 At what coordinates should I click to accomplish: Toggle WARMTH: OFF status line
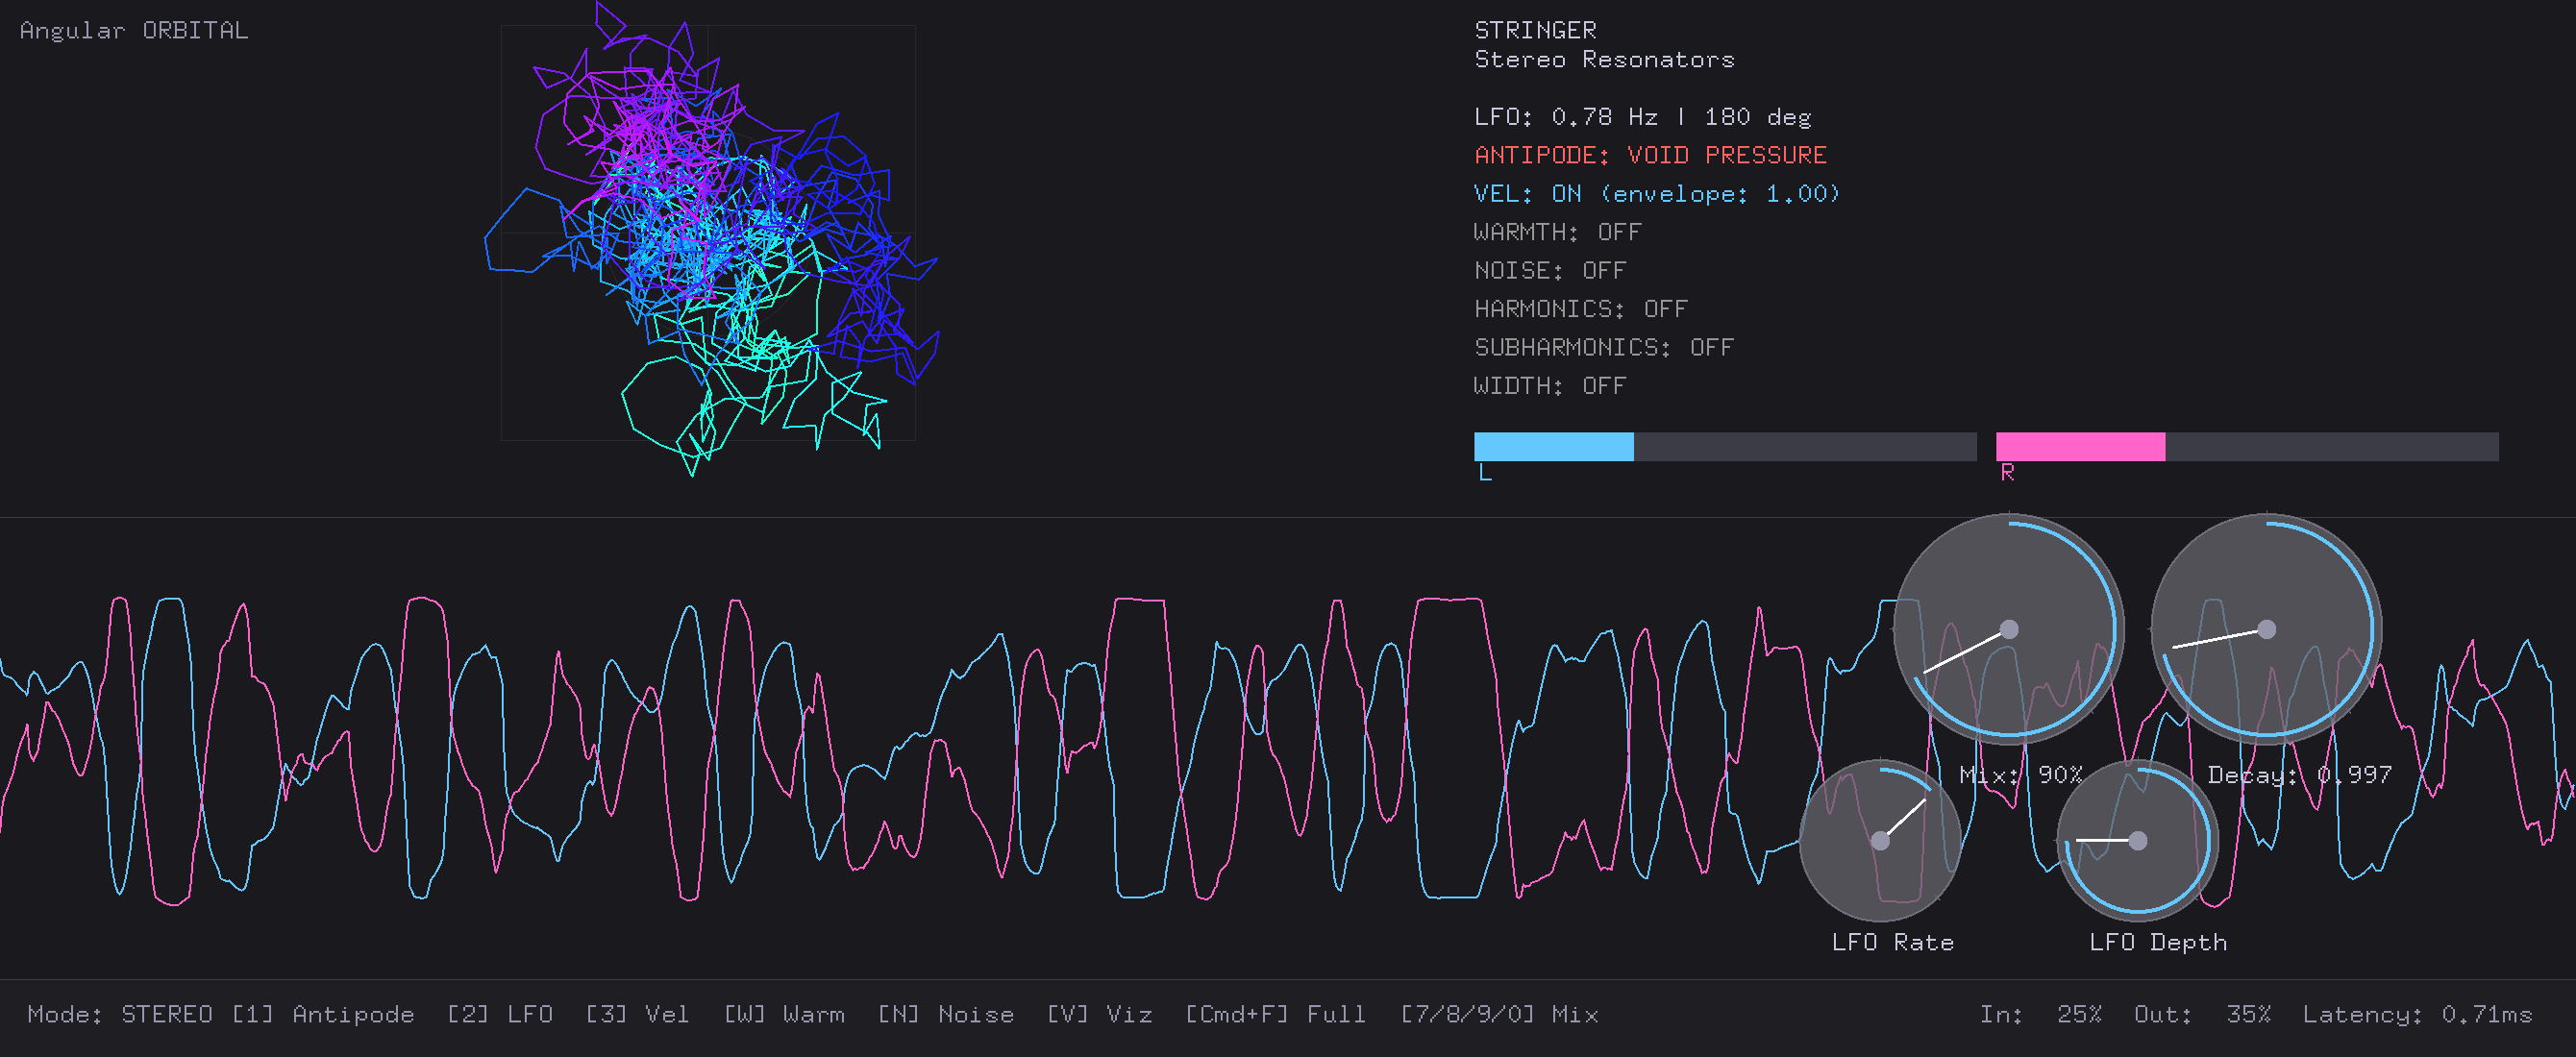[1557, 232]
